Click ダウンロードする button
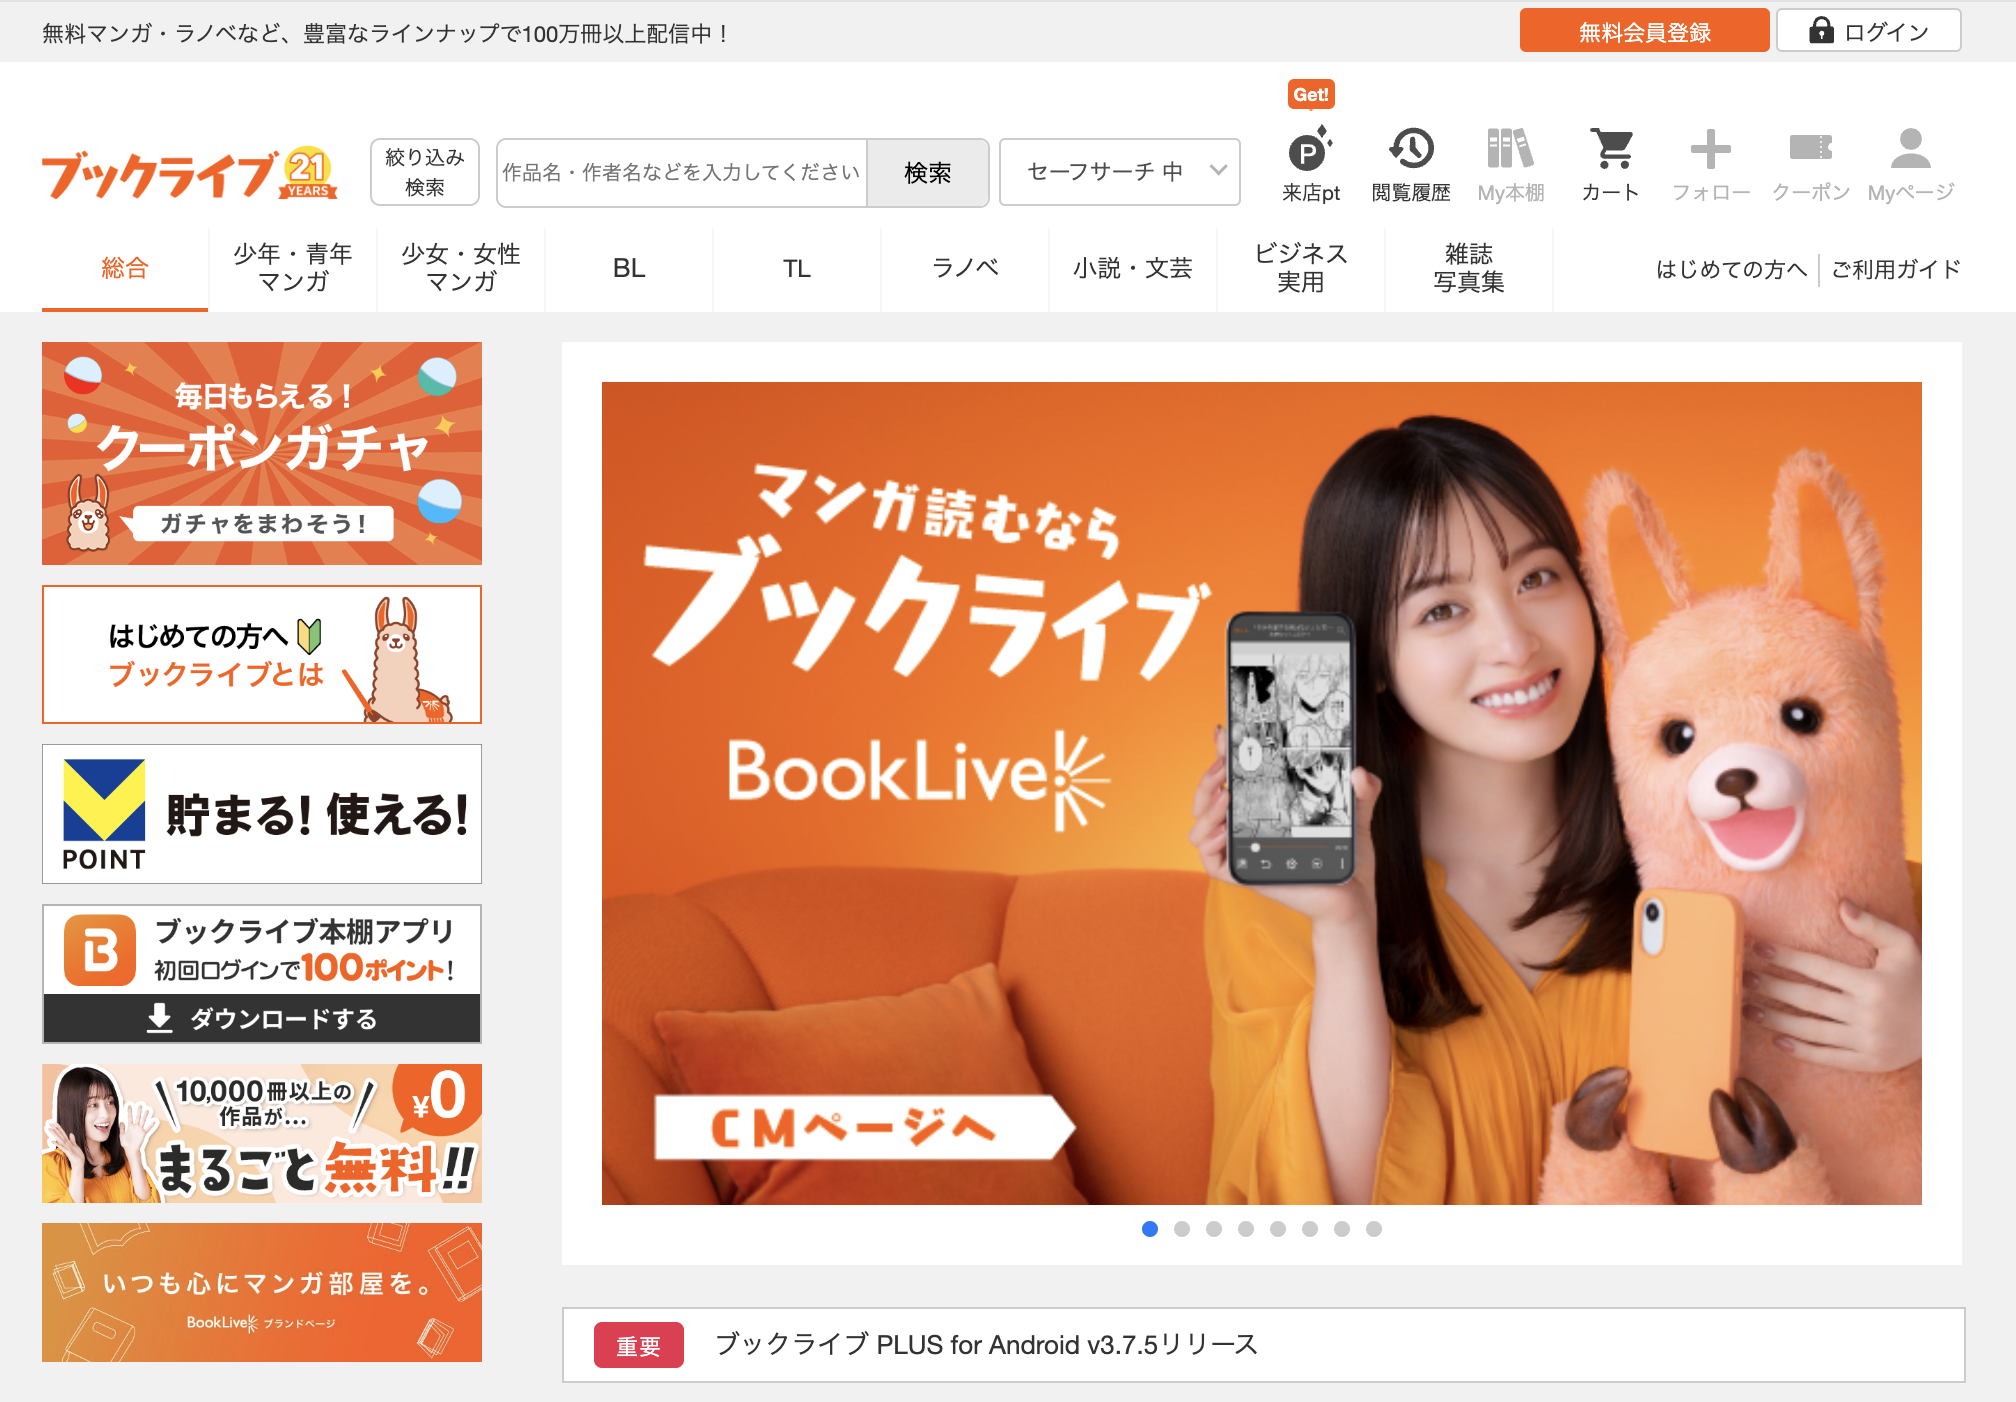Image resolution: width=2016 pixels, height=1402 pixels. tap(262, 1019)
